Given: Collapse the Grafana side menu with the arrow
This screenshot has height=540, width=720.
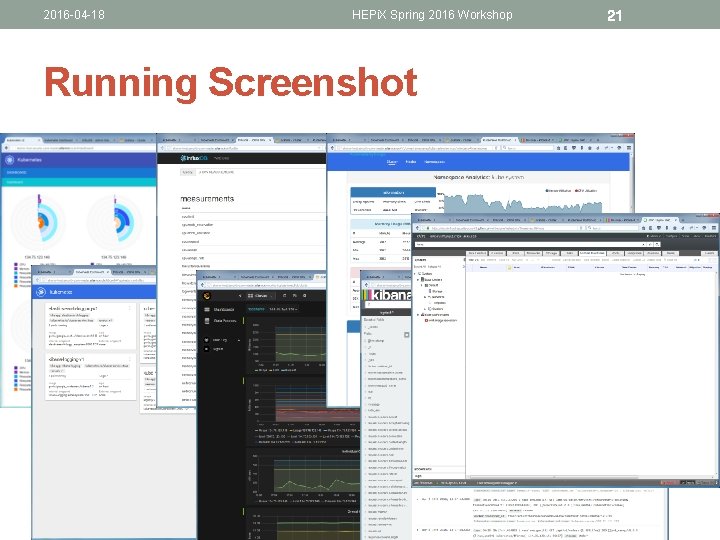Looking at the screenshot, I should [240, 296].
